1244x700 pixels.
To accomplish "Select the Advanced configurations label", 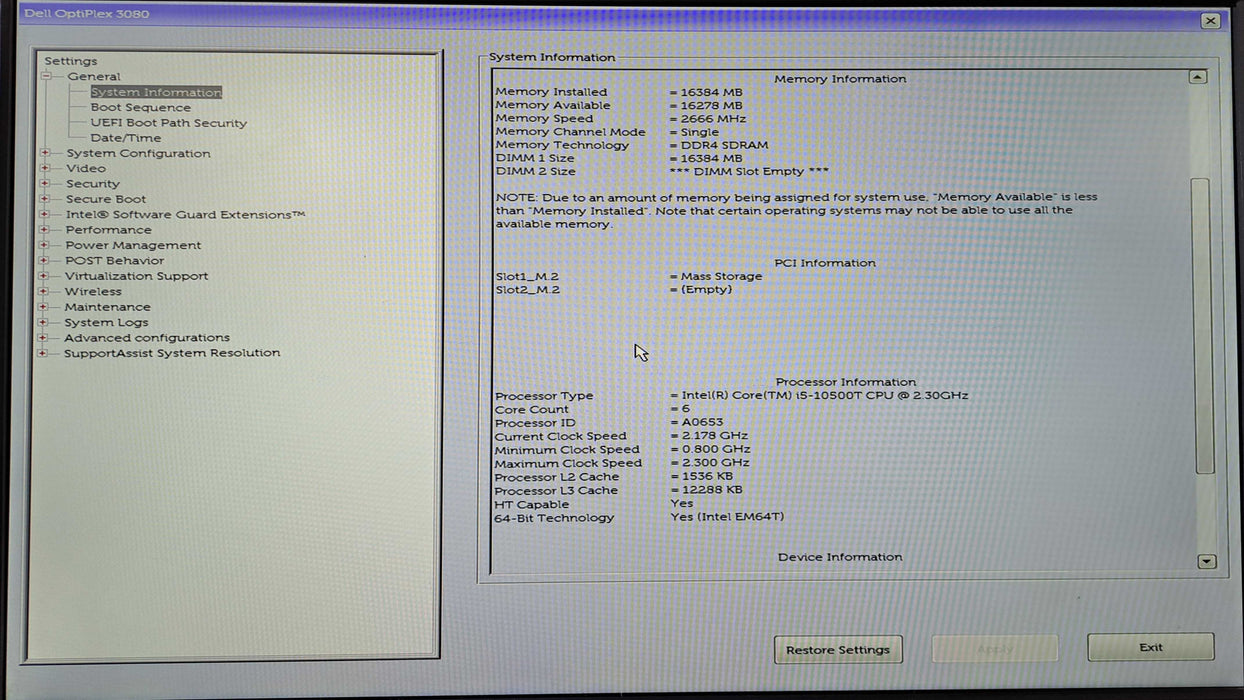I will [146, 338].
